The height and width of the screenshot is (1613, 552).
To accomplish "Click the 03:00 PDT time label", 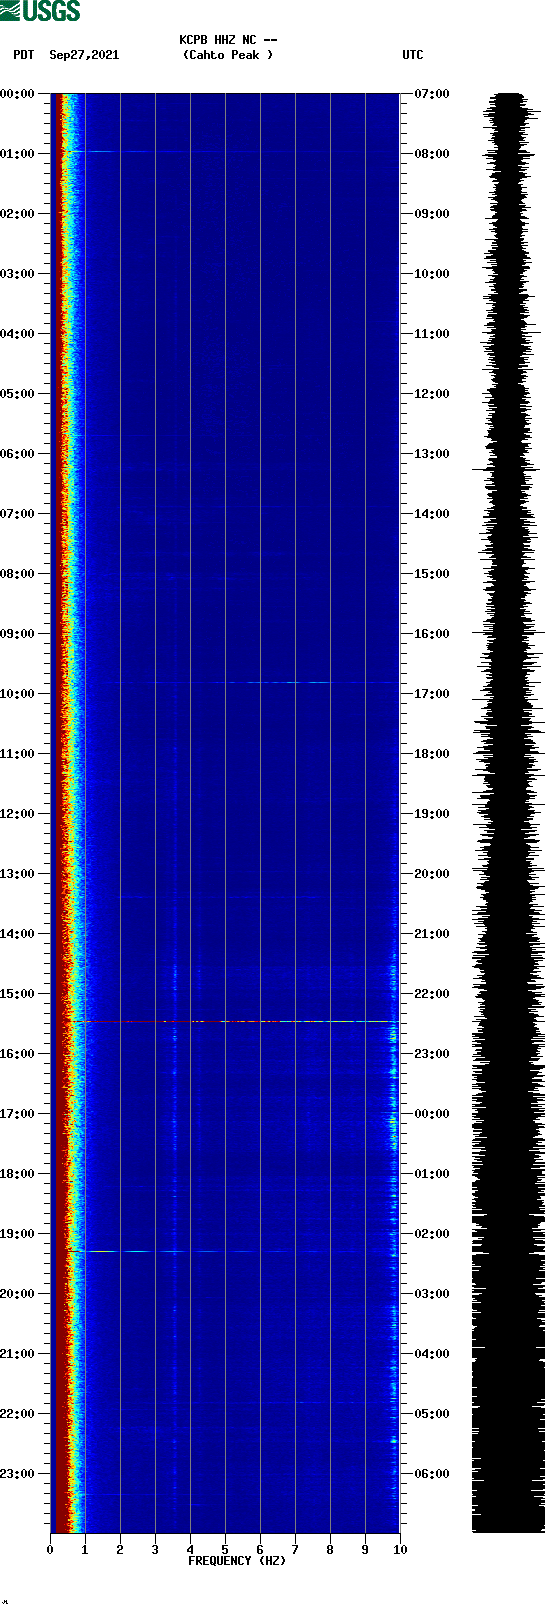I will click(x=18, y=274).
